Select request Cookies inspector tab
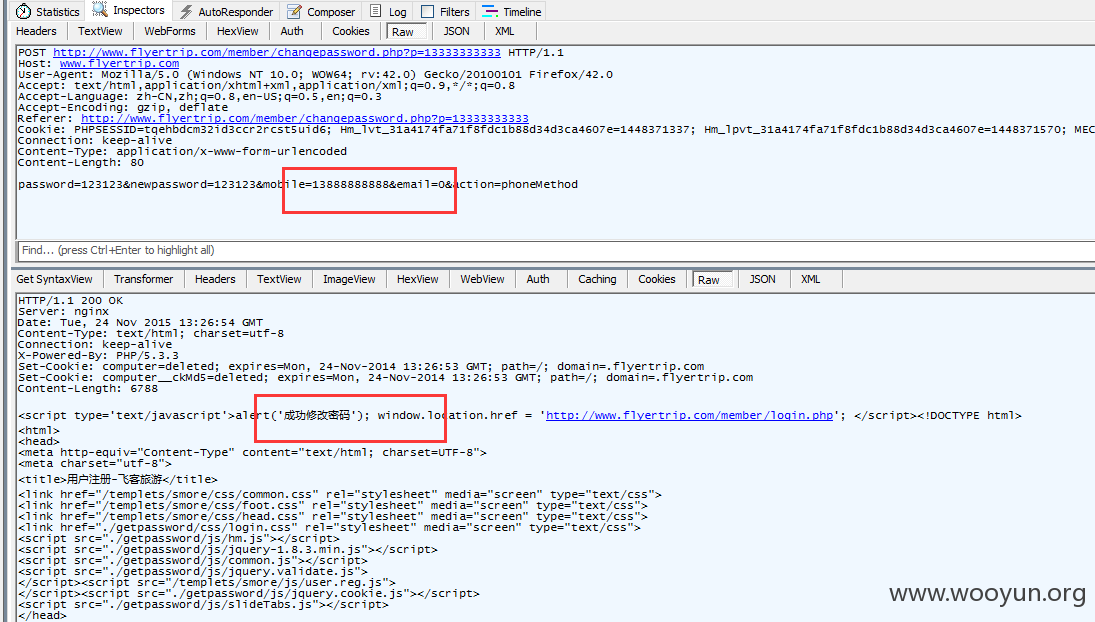Viewport: 1095px width, 622px height. coord(351,31)
